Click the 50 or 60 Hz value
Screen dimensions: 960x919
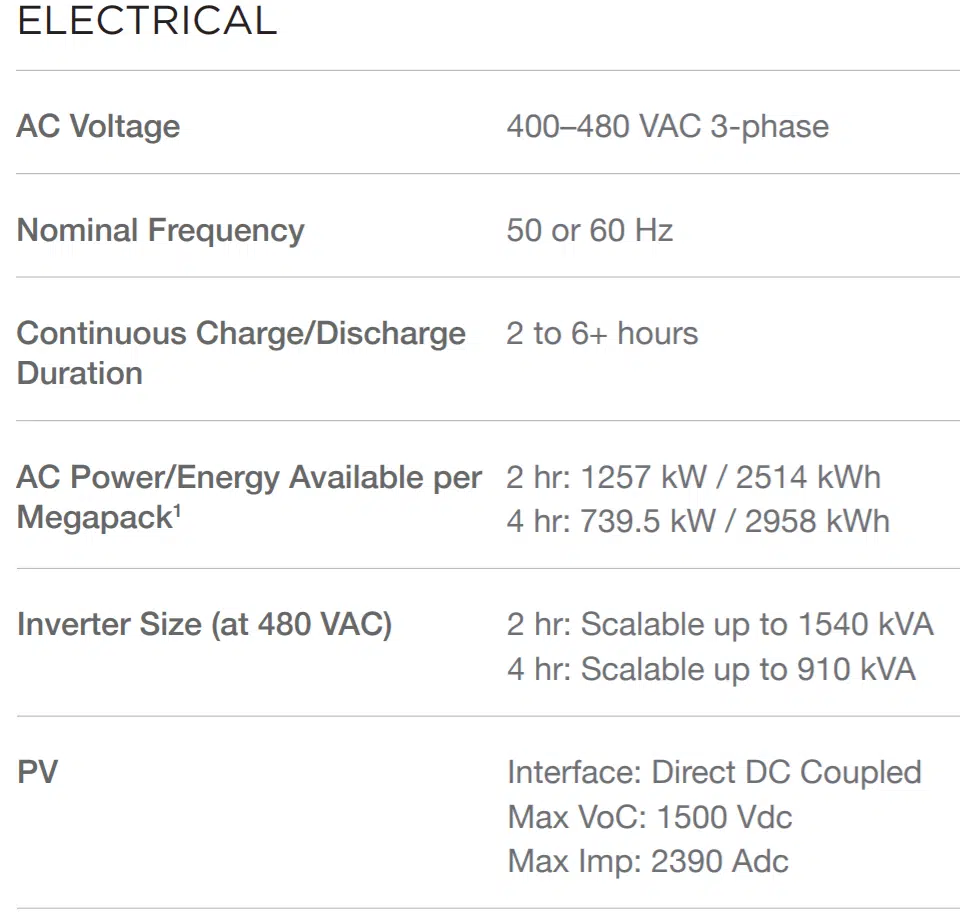pyautogui.click(x=589, y=230)
